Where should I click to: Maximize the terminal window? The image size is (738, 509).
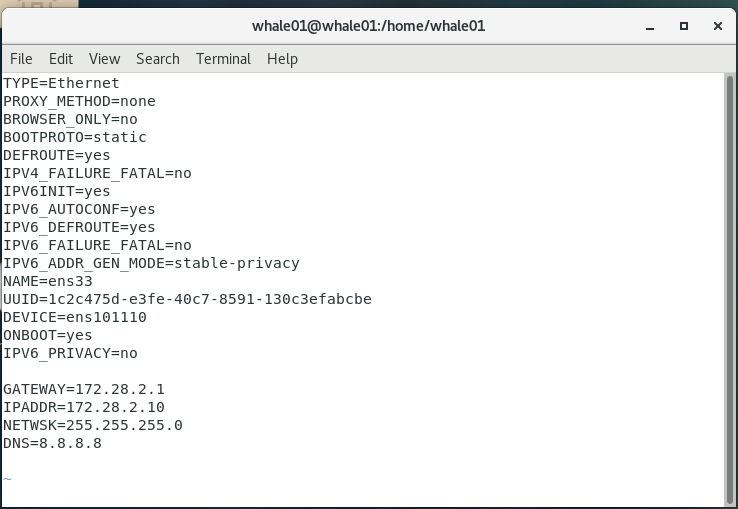coord(684,26)
